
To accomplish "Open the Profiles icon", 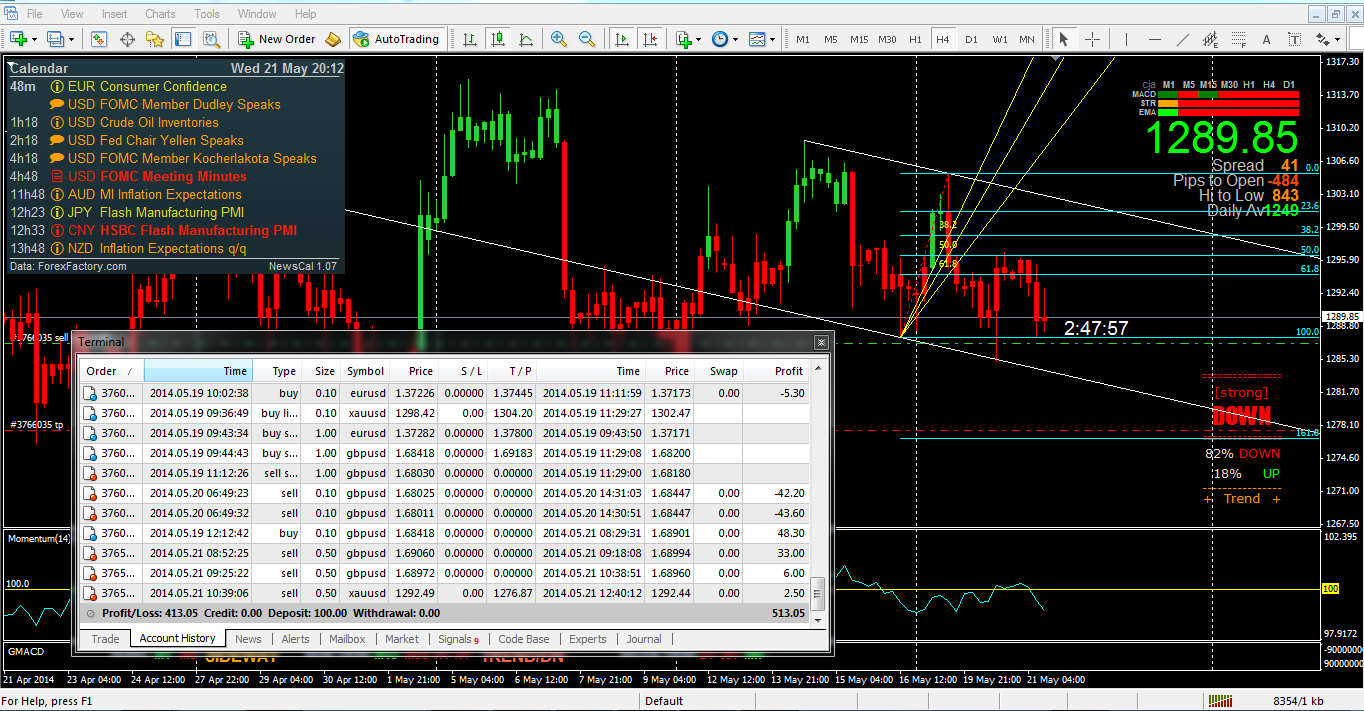I will point(56,39).
